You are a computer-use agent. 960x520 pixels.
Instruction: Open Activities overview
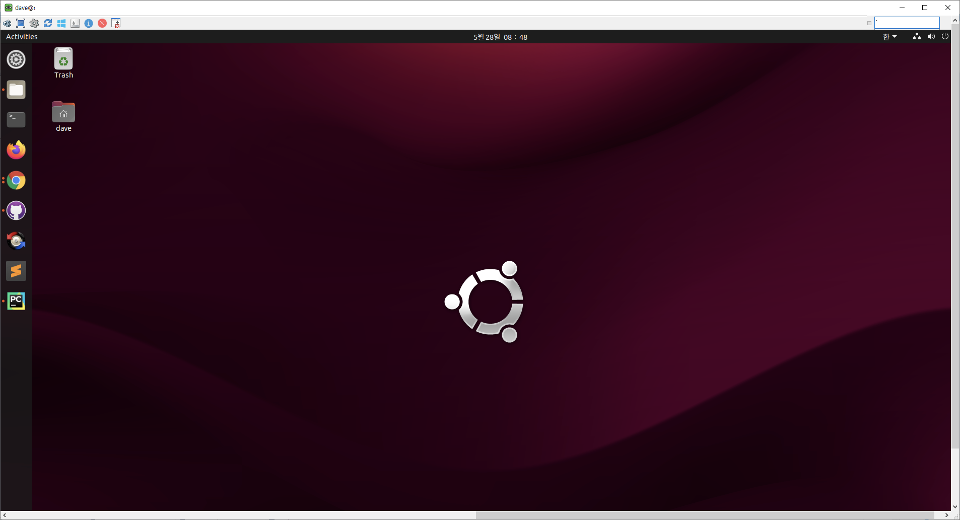click(21, 37)
